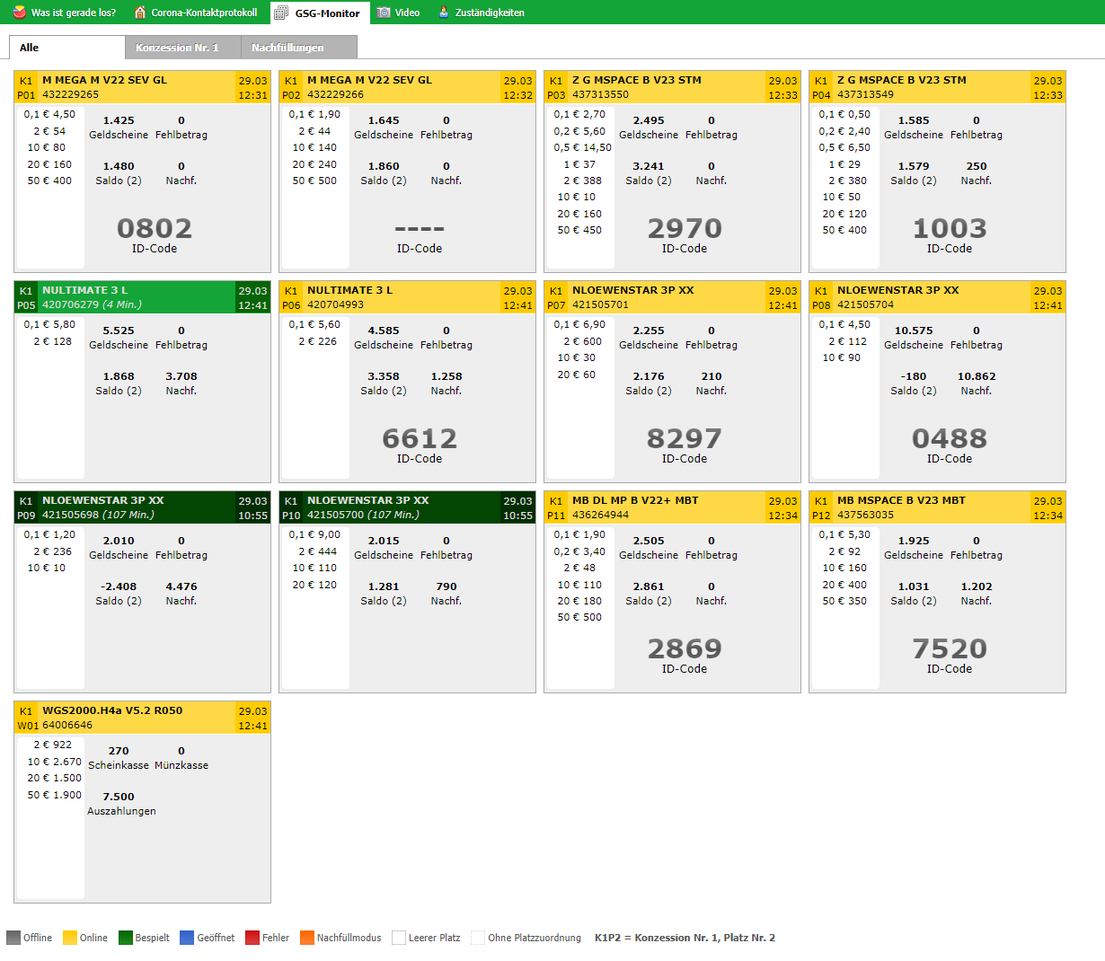Select the 'Alle' sub-tab

pyautogui.click(x=67, y=47)
